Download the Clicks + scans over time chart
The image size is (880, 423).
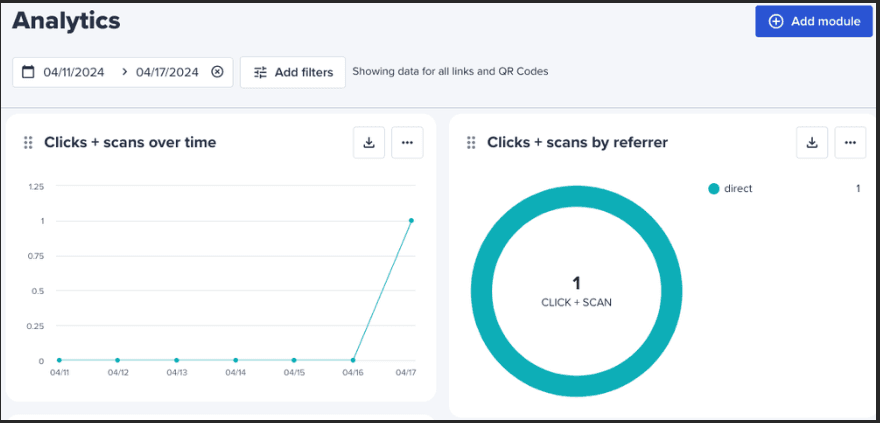[369, 142]
